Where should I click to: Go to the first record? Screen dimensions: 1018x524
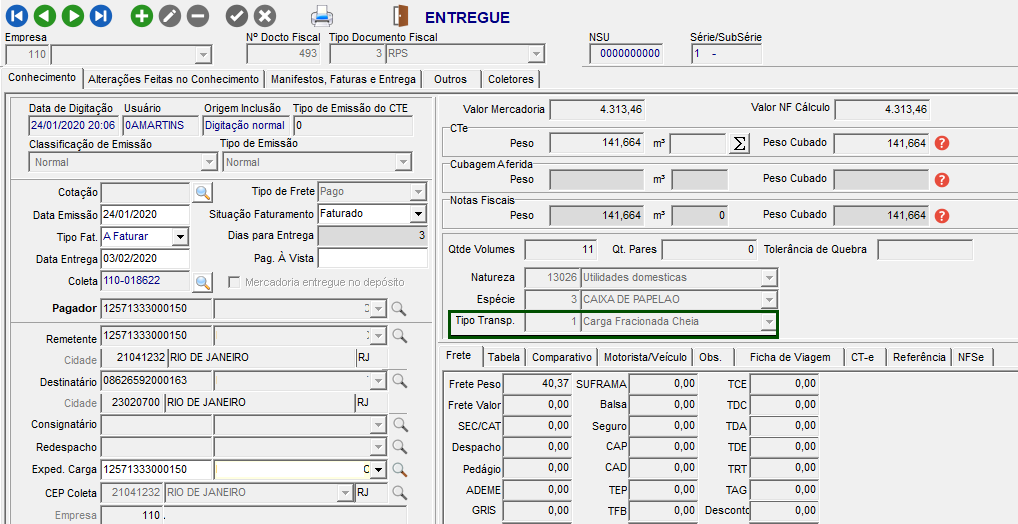point(17,16)
